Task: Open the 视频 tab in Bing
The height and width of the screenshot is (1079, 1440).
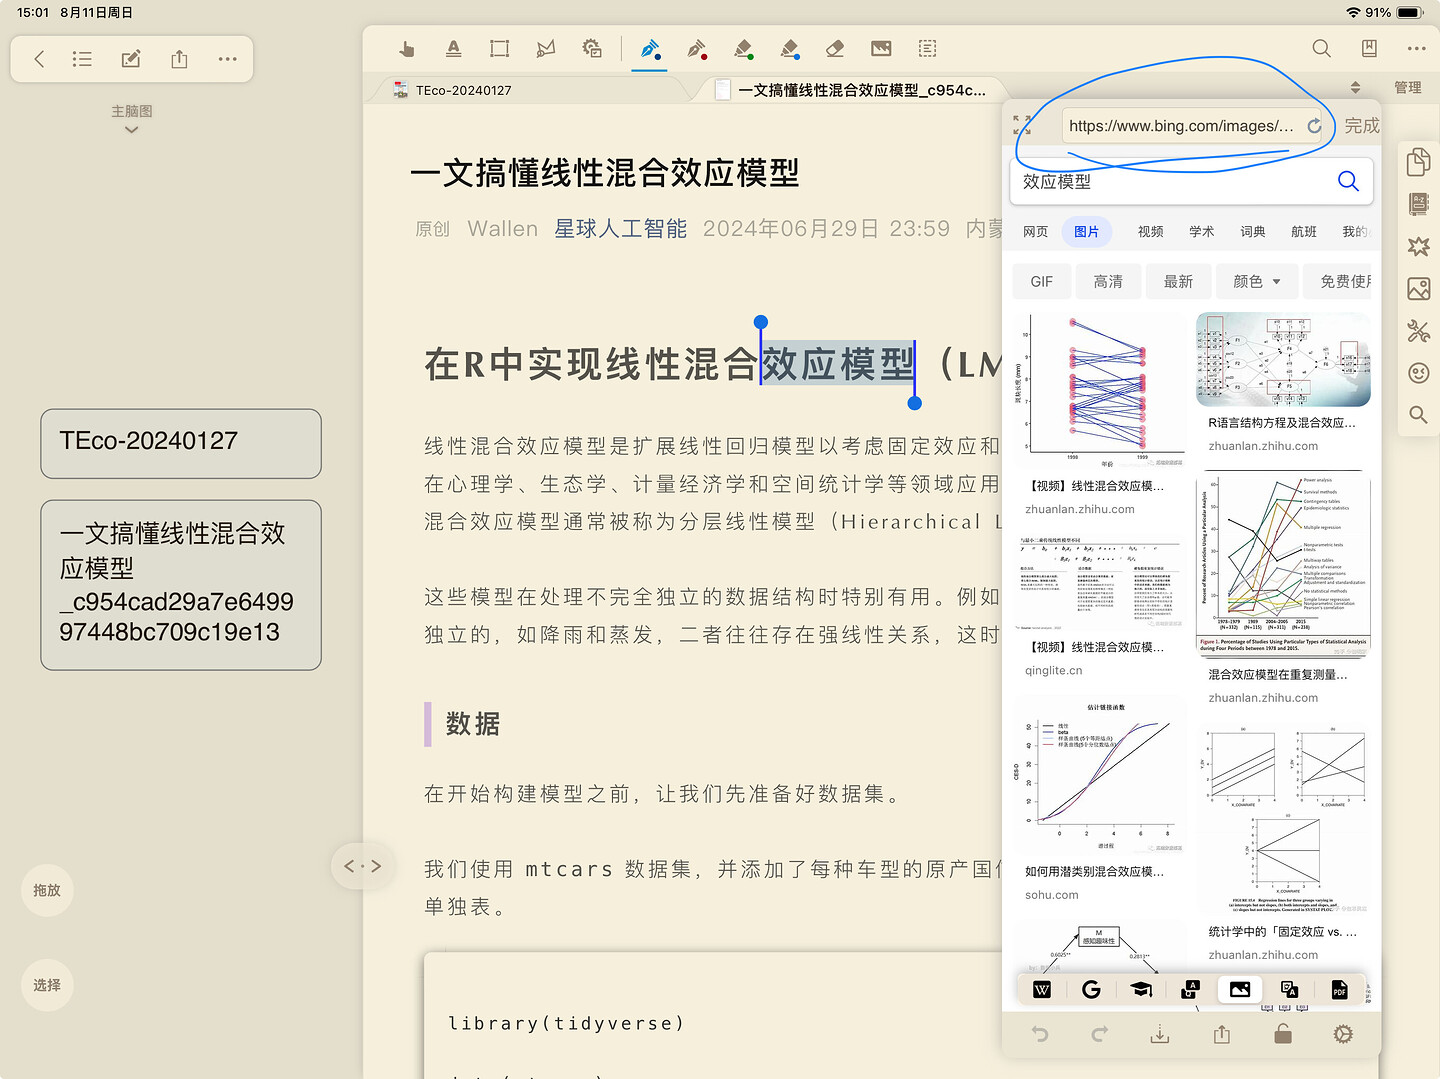Action: click(1150, 232)
